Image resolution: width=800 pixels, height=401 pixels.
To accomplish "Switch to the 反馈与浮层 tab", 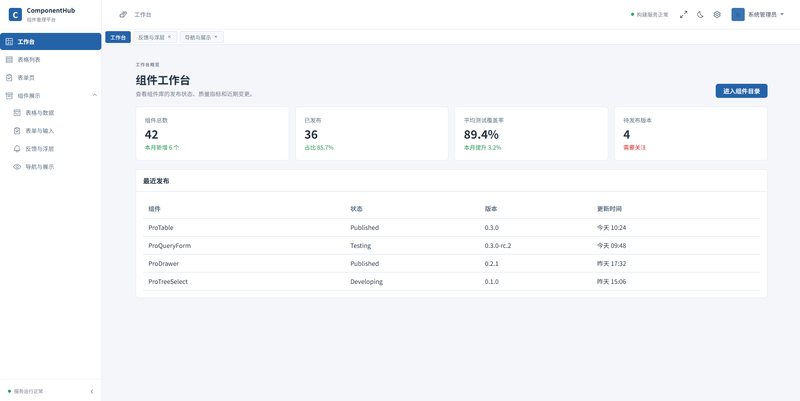I will [x=152, y=37].
